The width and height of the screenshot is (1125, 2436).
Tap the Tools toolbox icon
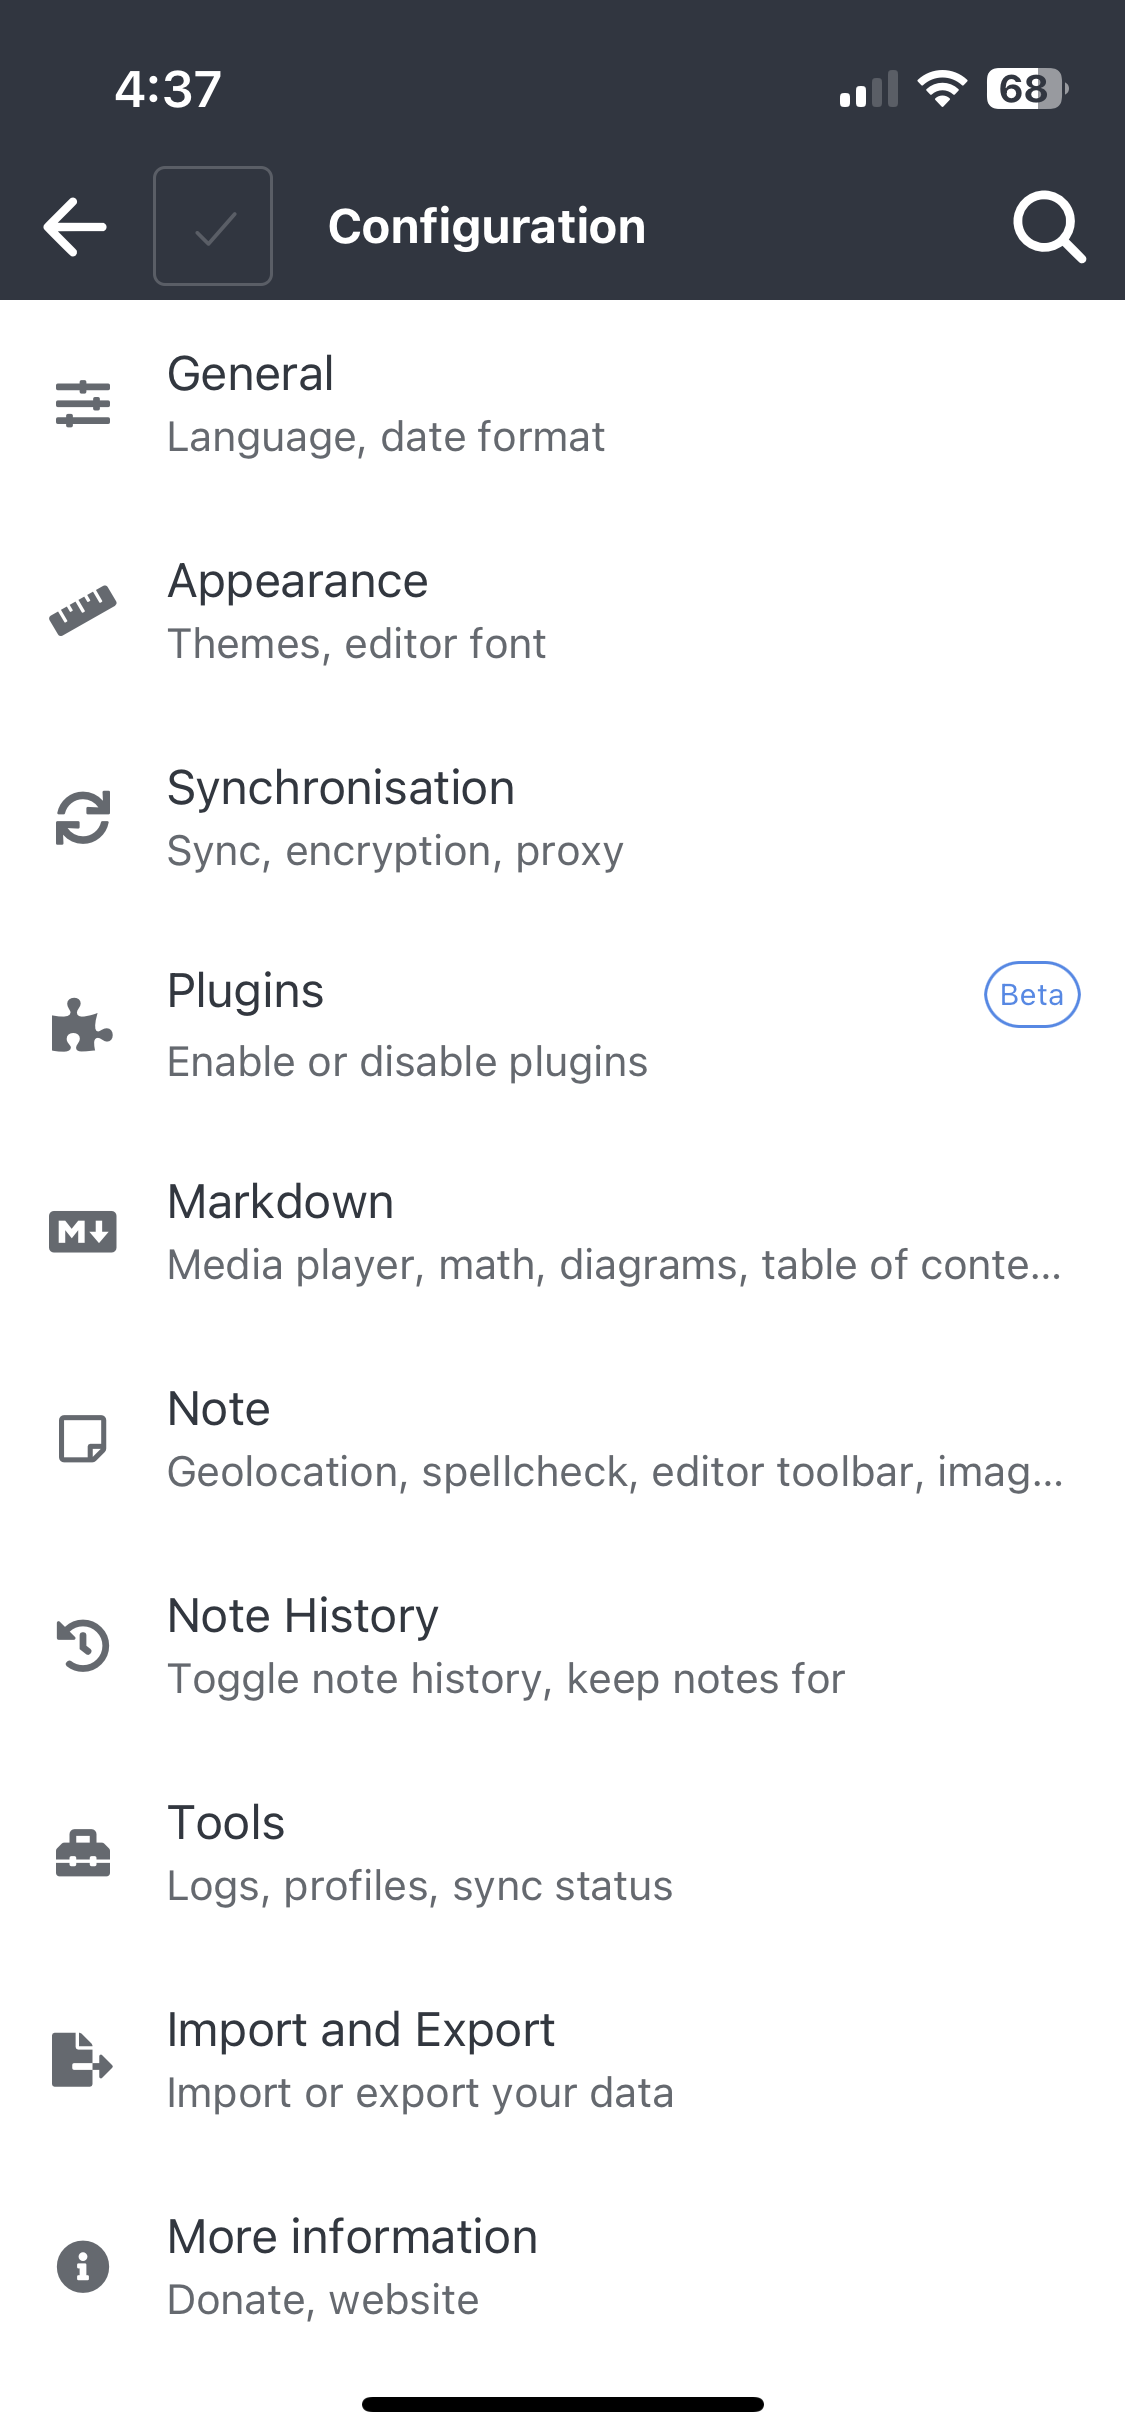[83, 1853]
